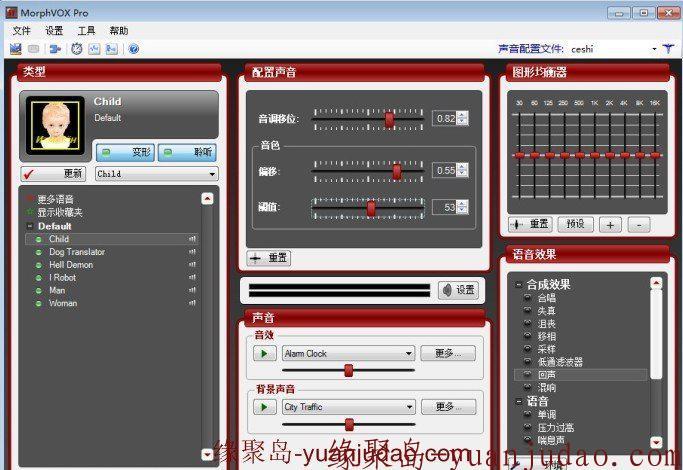The height and width of the screenshot is (470, 683).
Task: Click the level icon right of Child row
Action: (192, 239)
